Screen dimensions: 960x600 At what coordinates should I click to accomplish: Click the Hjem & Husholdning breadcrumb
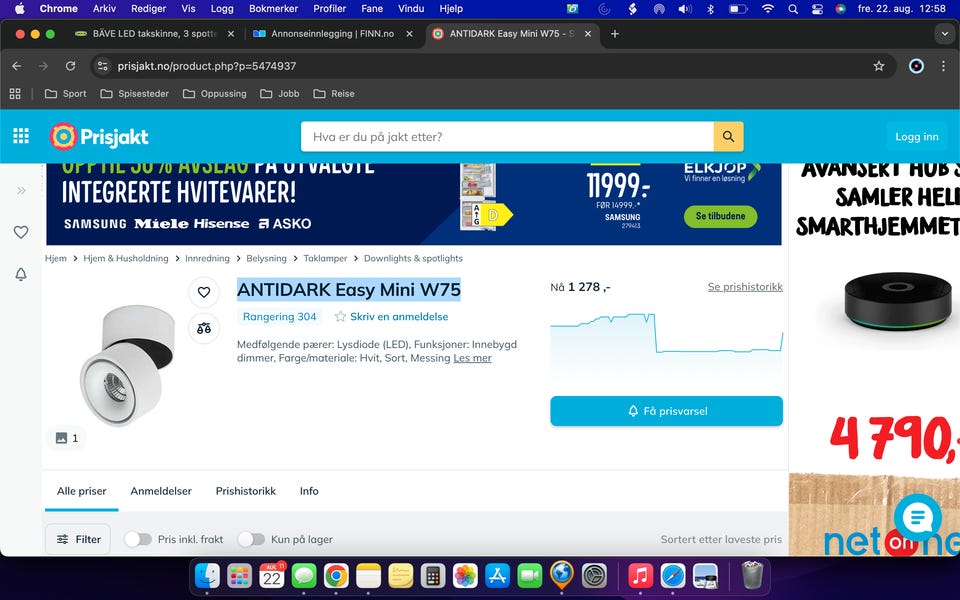coord(126,258)
